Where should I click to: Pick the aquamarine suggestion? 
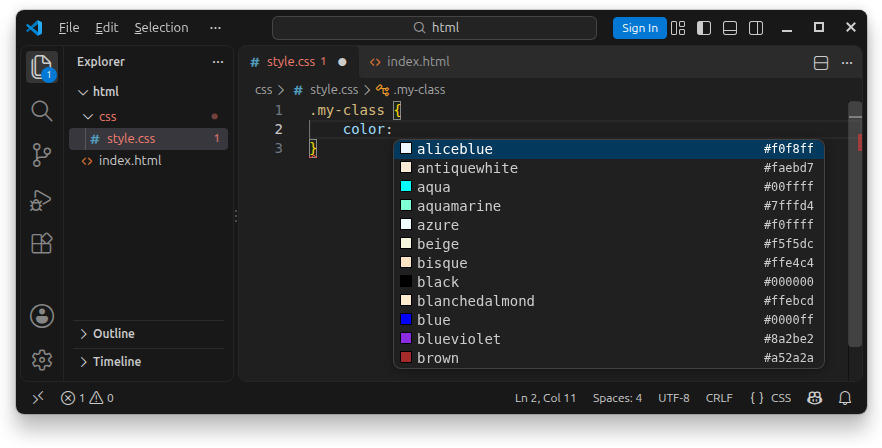(609, 206)
